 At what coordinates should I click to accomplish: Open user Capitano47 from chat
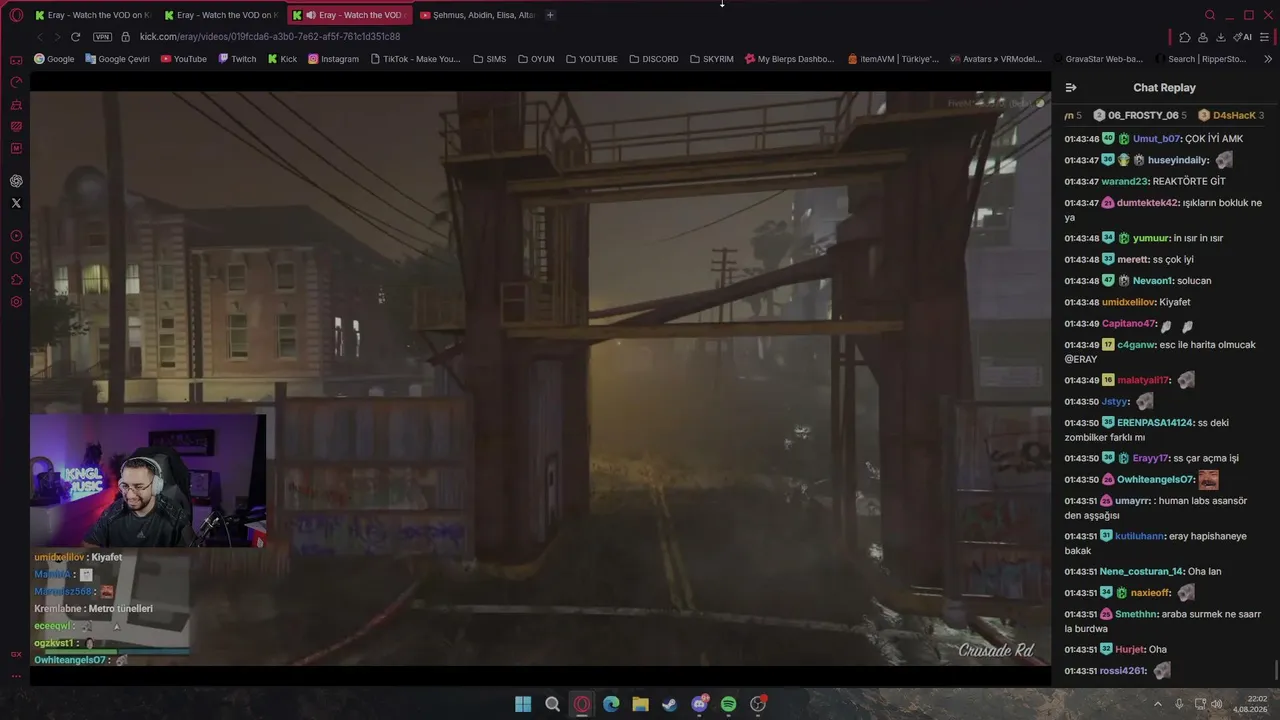[1128, 324]
